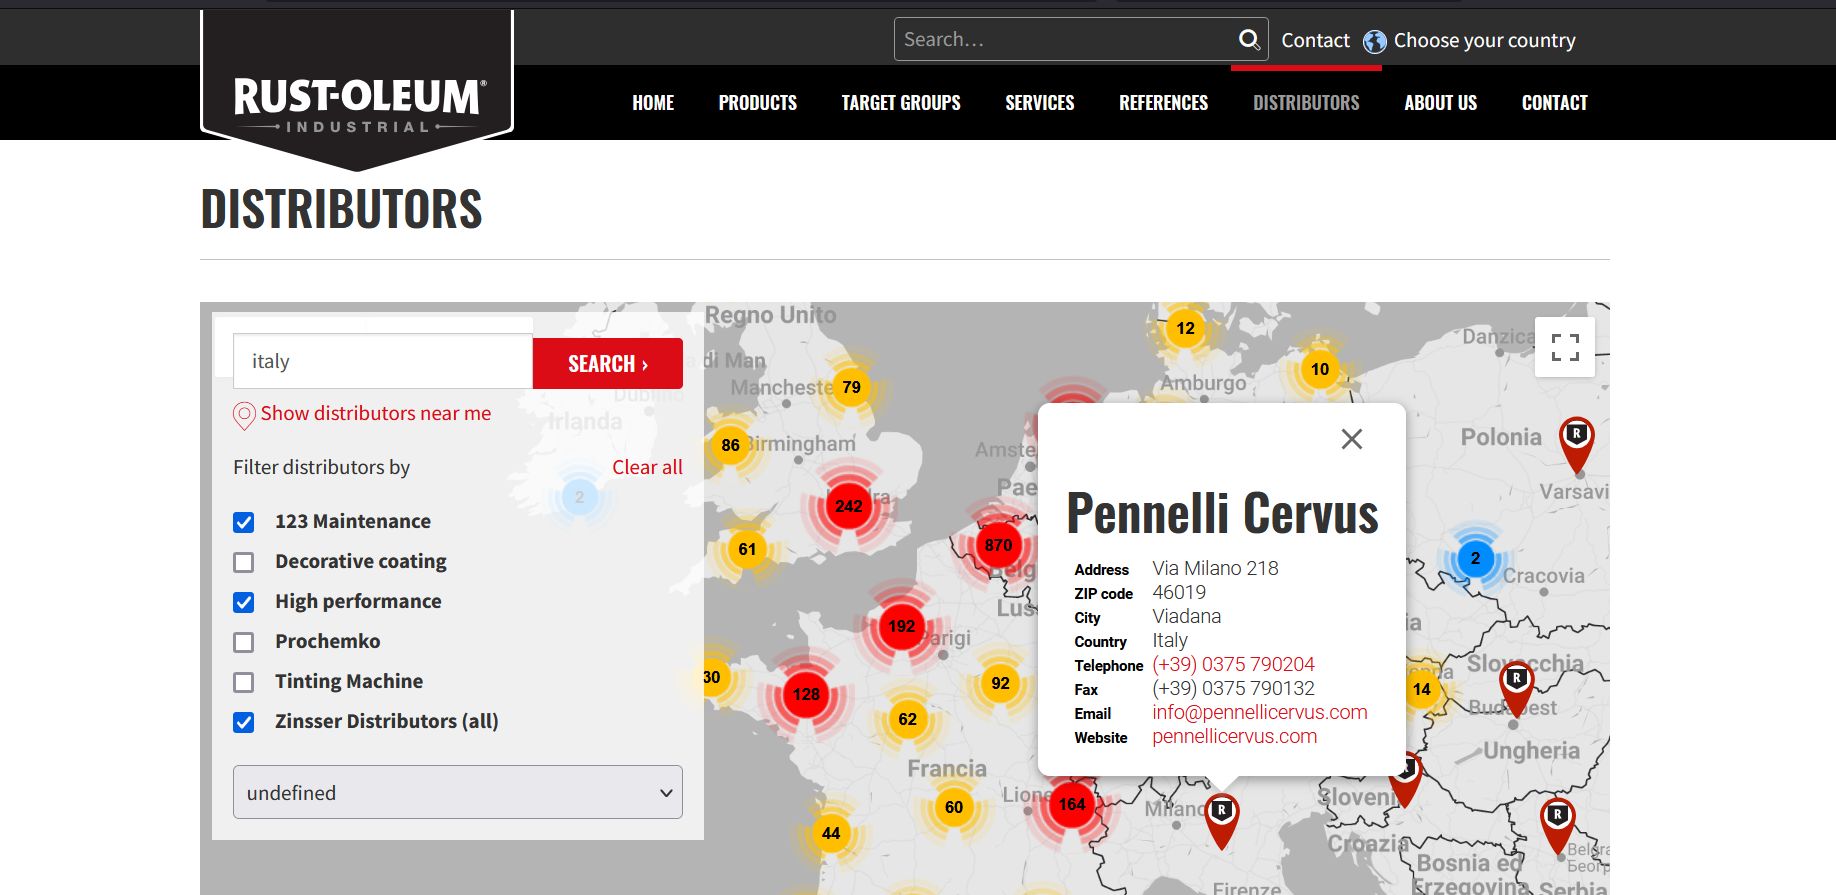Open the red 242 cluster marker
Viewport: 1836px width, 895px height.
[x=848, y=506]
